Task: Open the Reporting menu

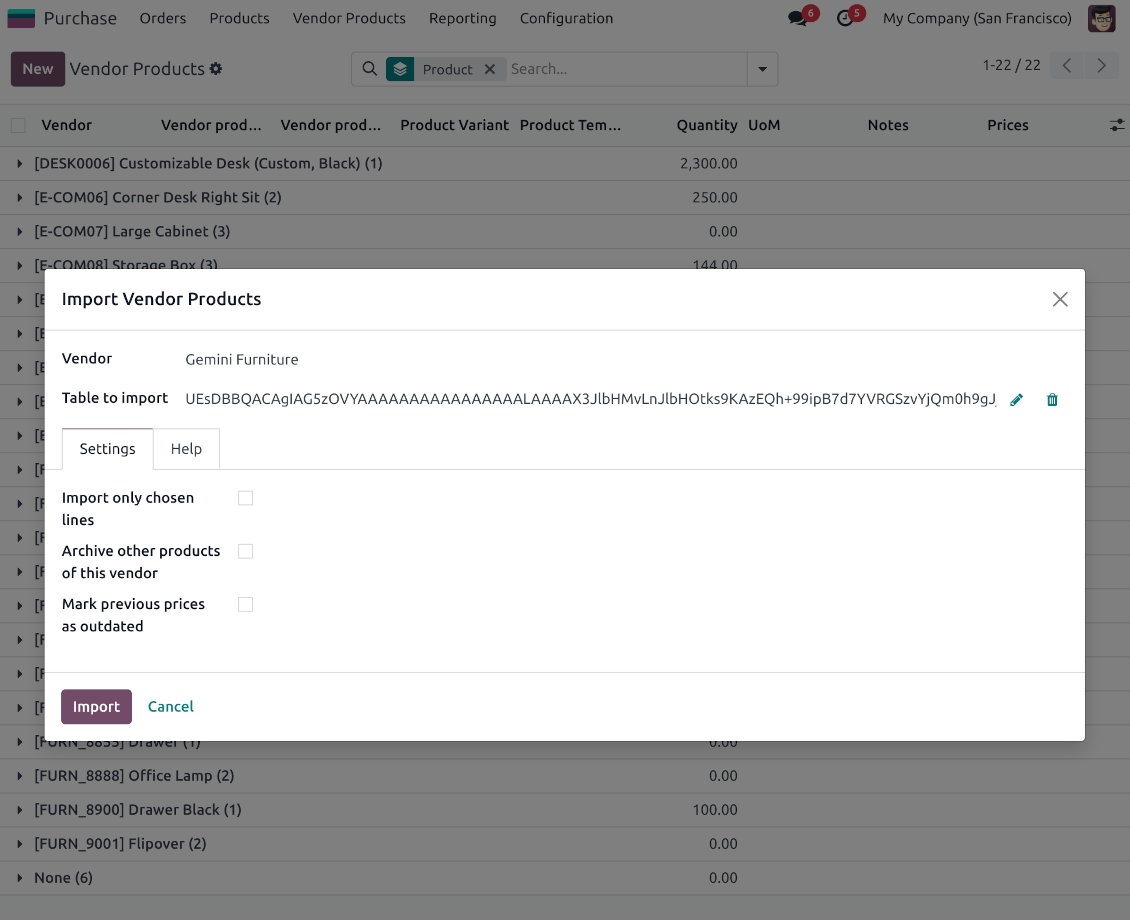Action: coord(462,18)
